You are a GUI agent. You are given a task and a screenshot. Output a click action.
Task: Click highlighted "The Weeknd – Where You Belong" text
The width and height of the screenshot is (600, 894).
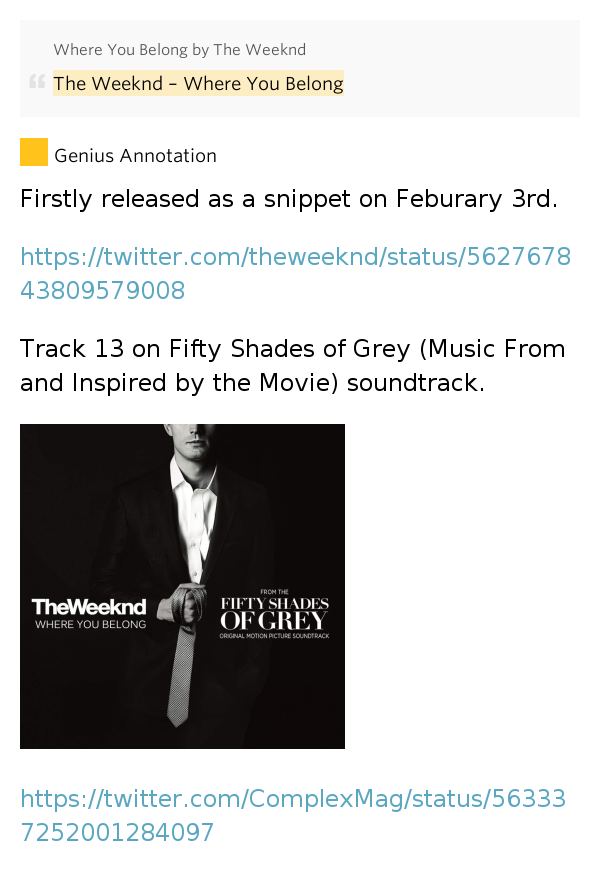coord(198,84)
